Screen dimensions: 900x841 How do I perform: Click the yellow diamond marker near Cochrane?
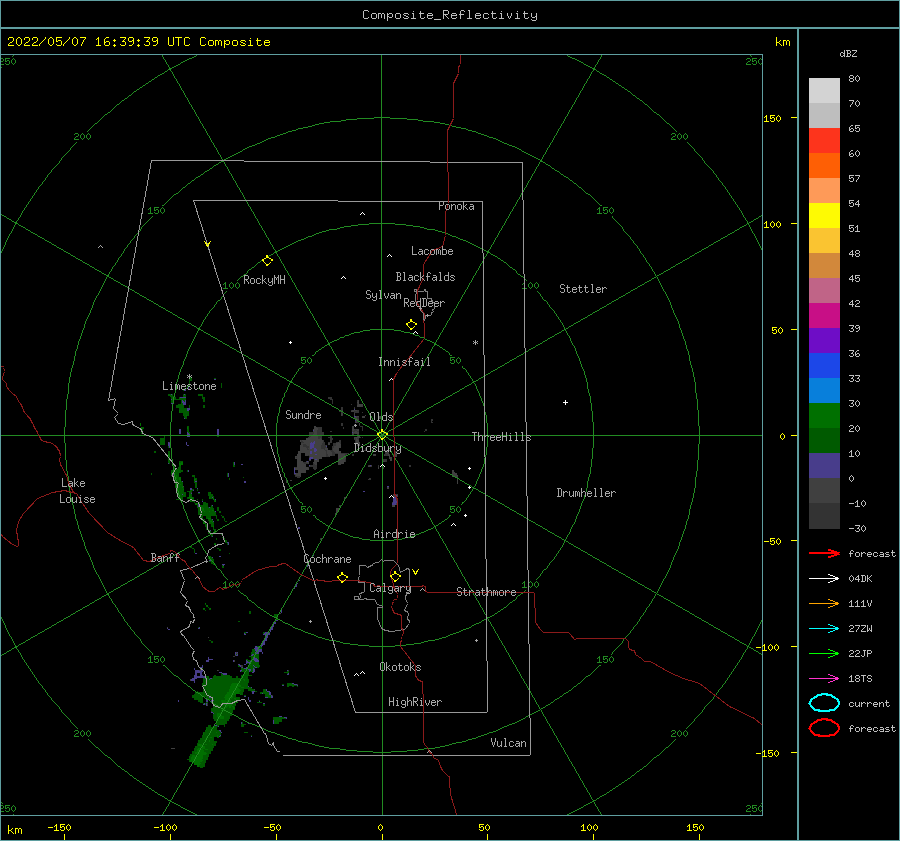(342, 577)
